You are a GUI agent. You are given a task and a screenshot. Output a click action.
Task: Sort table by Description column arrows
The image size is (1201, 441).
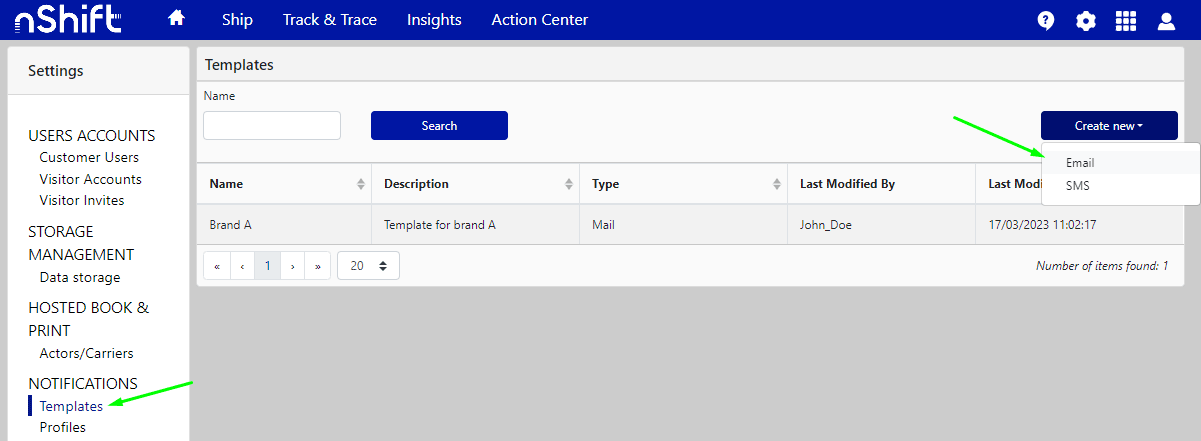[x=569, y=184]
